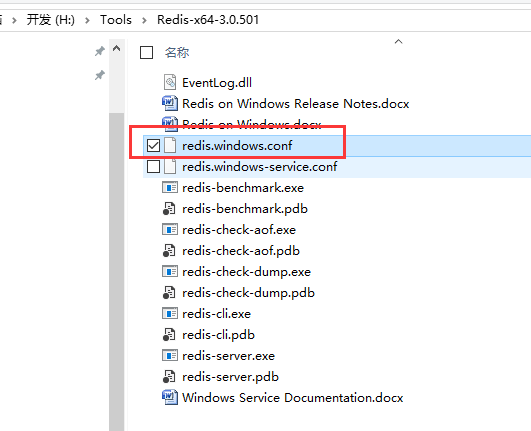The width and height of the screenshot is (531, 431).
Task: Select the redis-check-dump.exe file name
Action: click(246, 272)
